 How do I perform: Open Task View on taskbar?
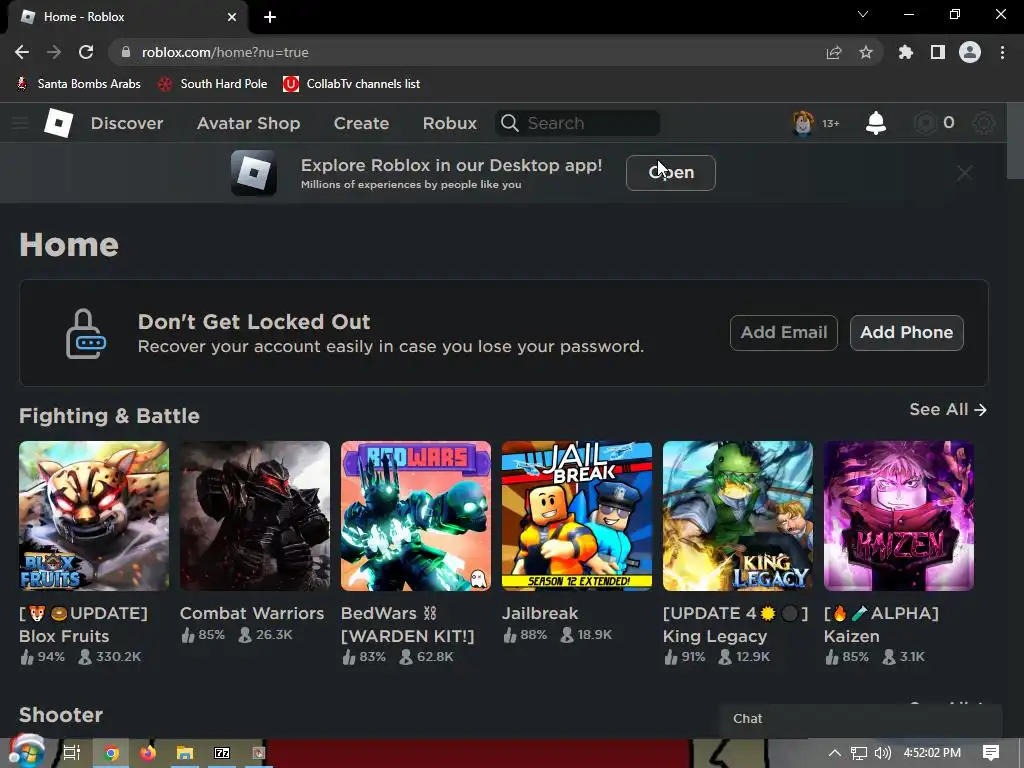tap(72, 753)
